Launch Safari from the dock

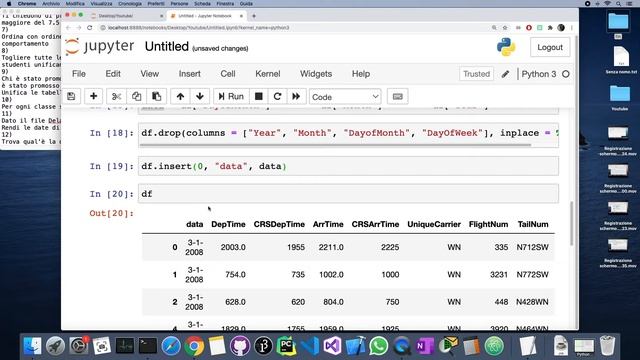[x=171, y=346]
